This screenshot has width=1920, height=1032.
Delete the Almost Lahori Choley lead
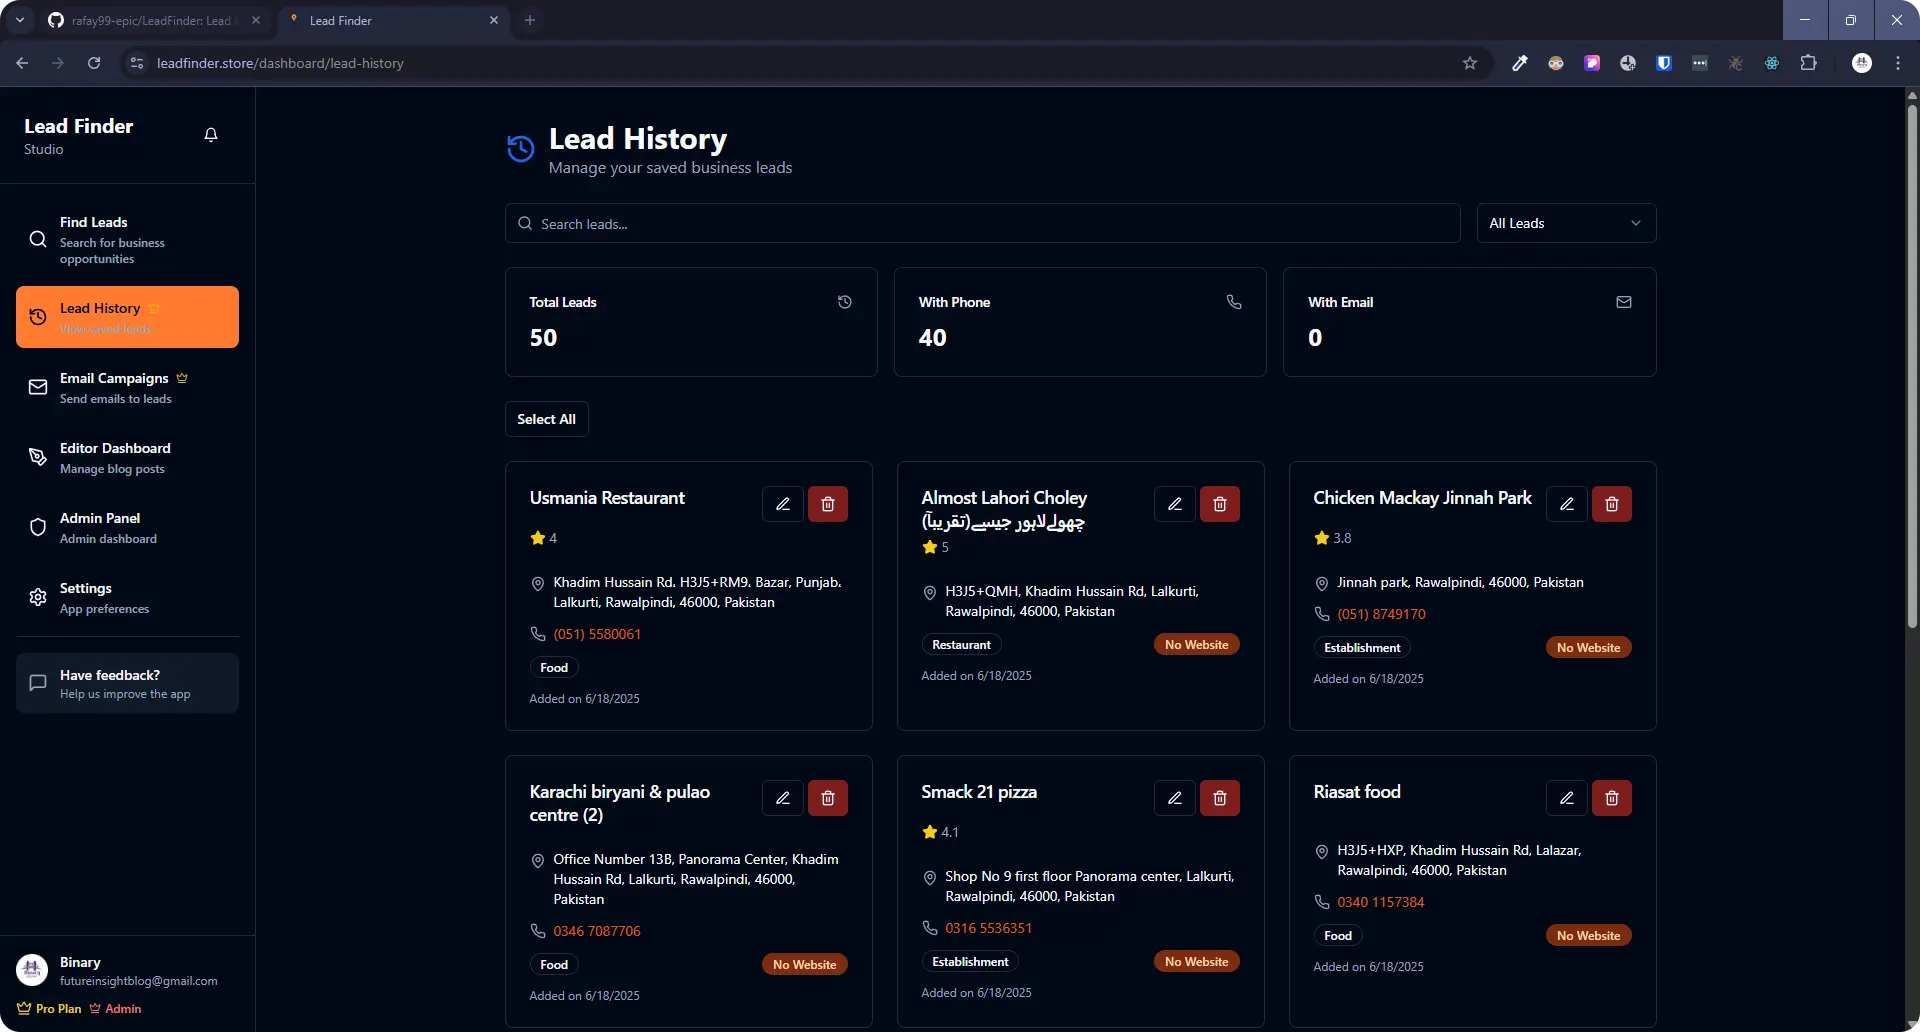tap(1220, 504)
